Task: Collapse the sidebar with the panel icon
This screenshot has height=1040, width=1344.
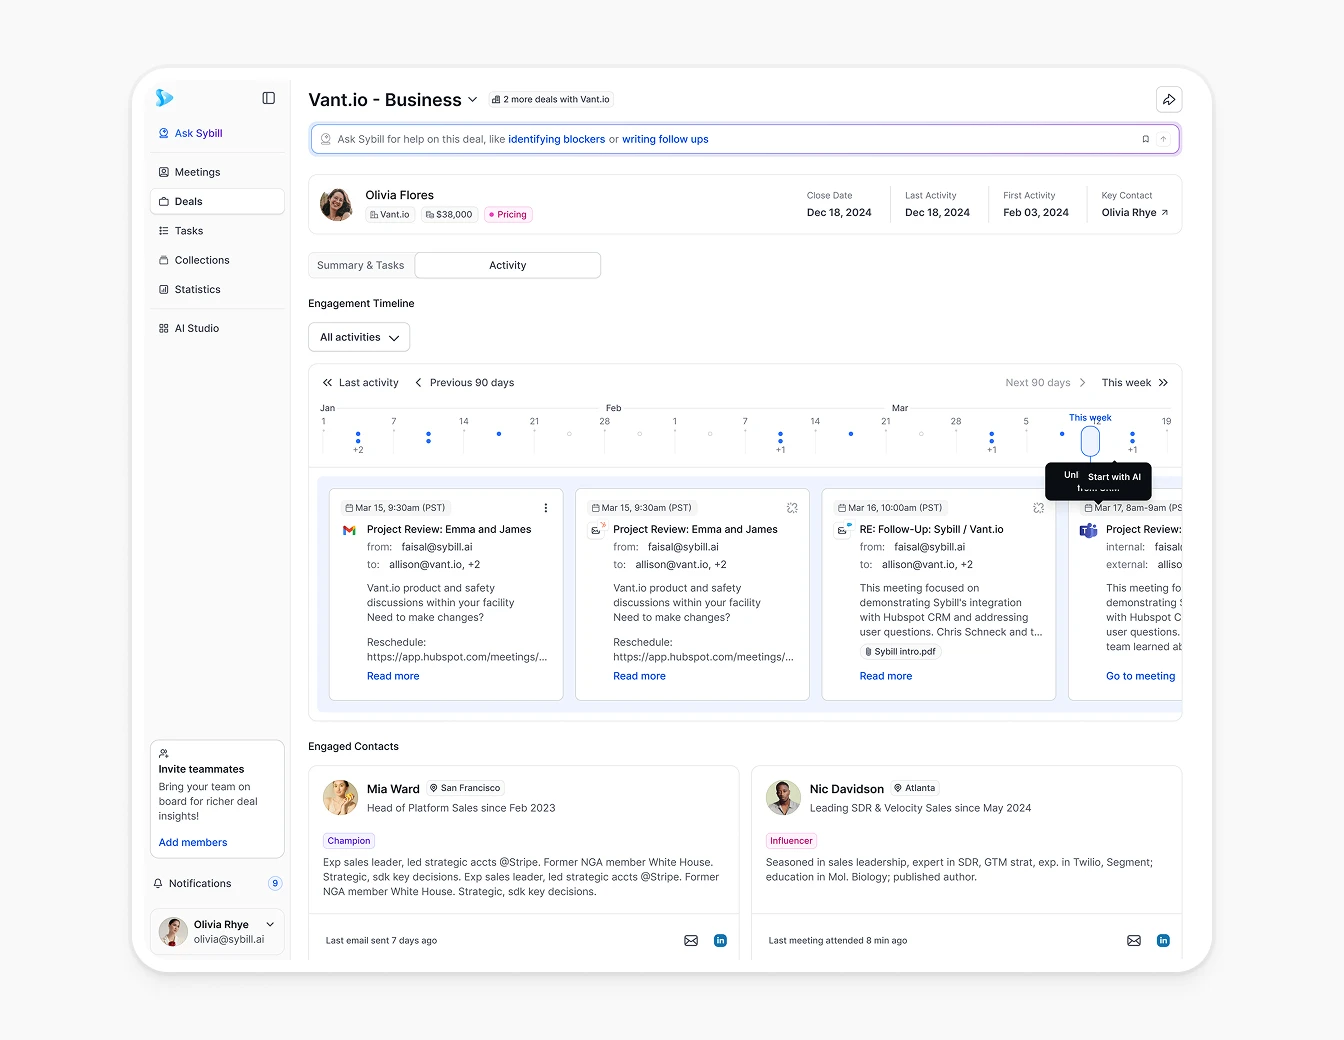Action: coord(268,98)
